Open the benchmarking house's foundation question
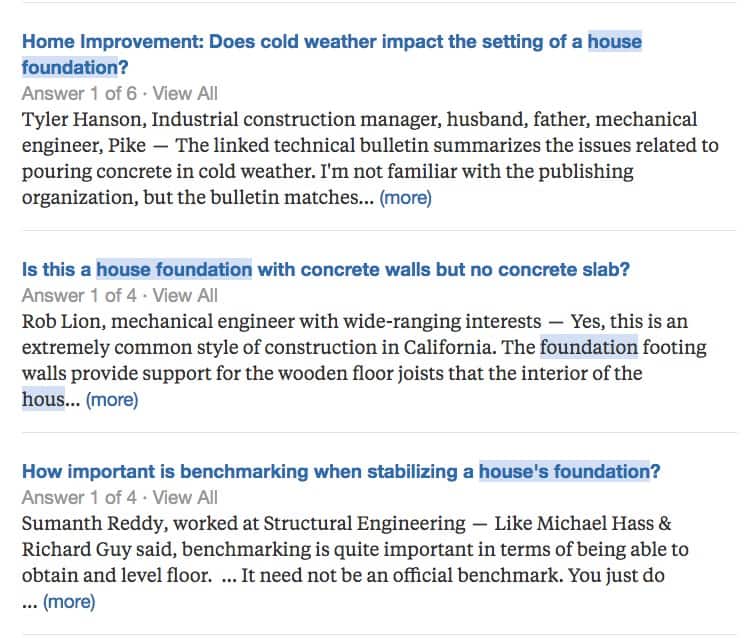The image size is (749, 638). (341, 472)
